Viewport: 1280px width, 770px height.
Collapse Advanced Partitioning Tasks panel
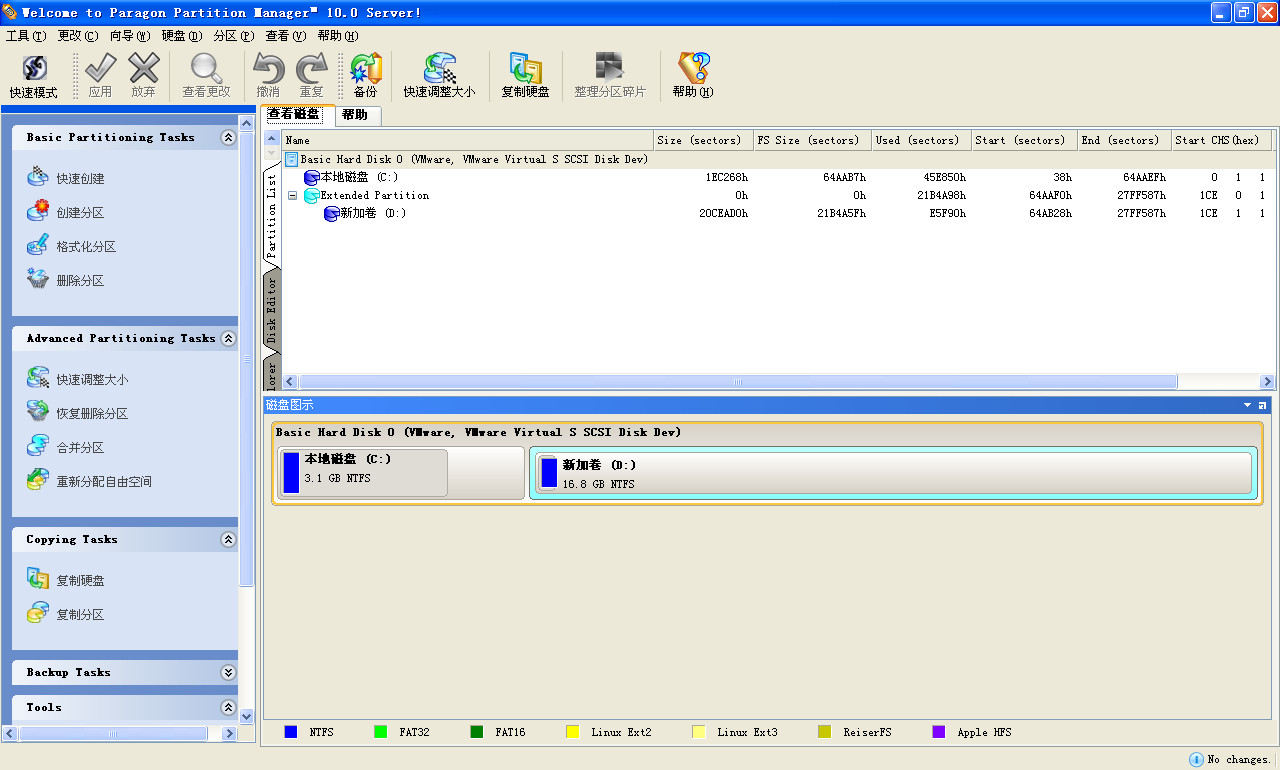(x=228, y=339)
